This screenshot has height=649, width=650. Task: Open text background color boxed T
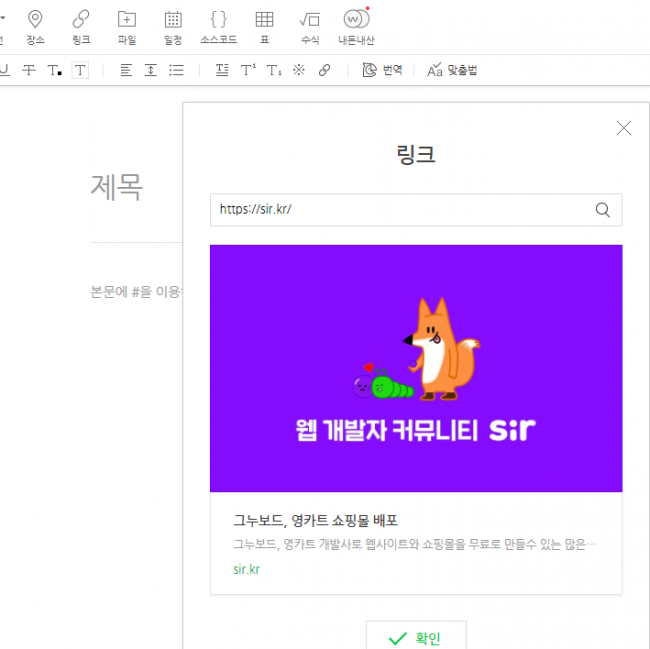[80, 70]
